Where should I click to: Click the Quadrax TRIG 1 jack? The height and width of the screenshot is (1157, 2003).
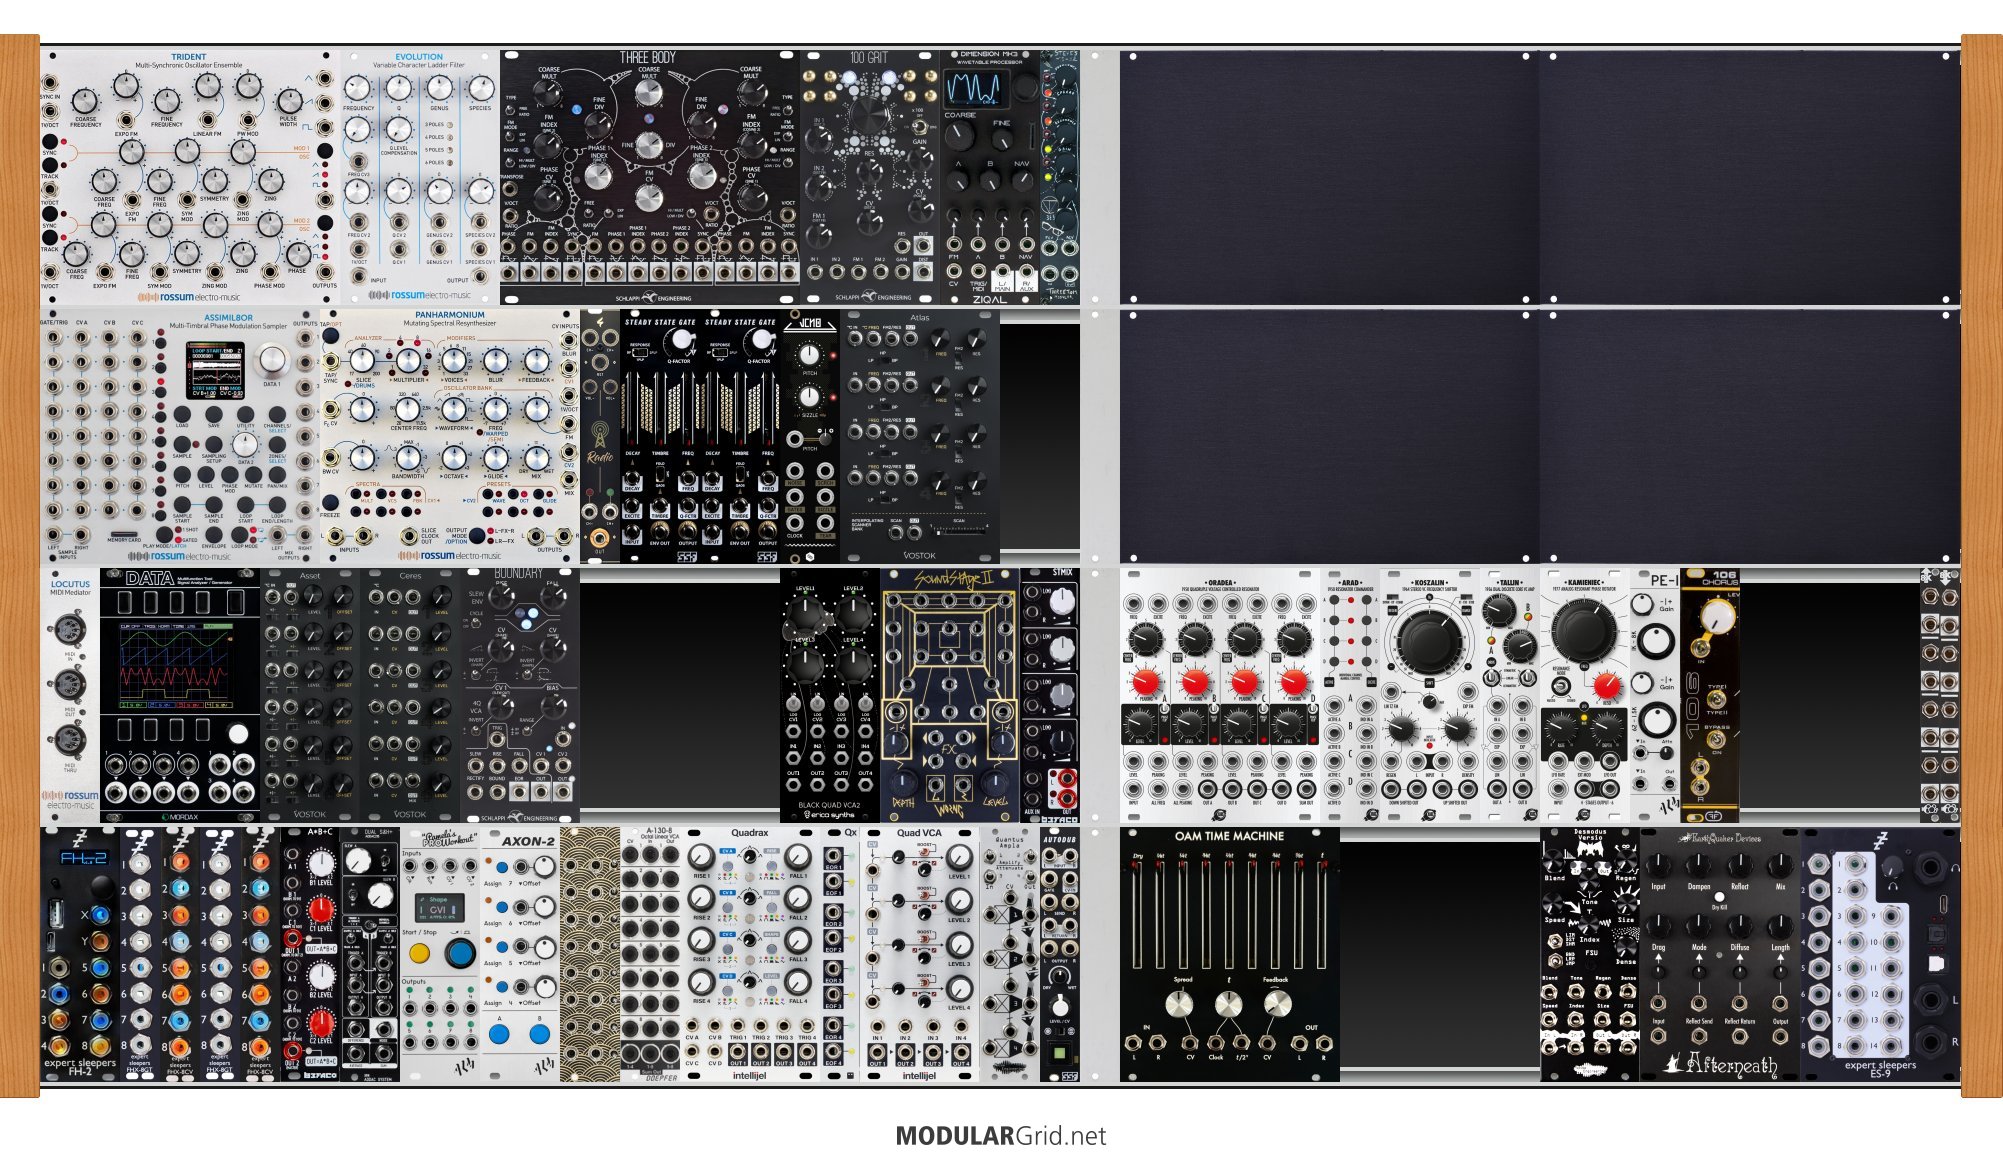click(738, 1026)
